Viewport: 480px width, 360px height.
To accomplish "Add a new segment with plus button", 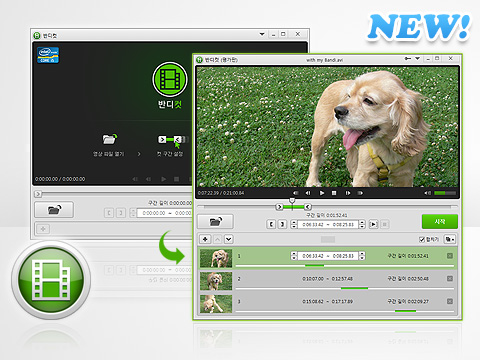I will click(205, 239).
